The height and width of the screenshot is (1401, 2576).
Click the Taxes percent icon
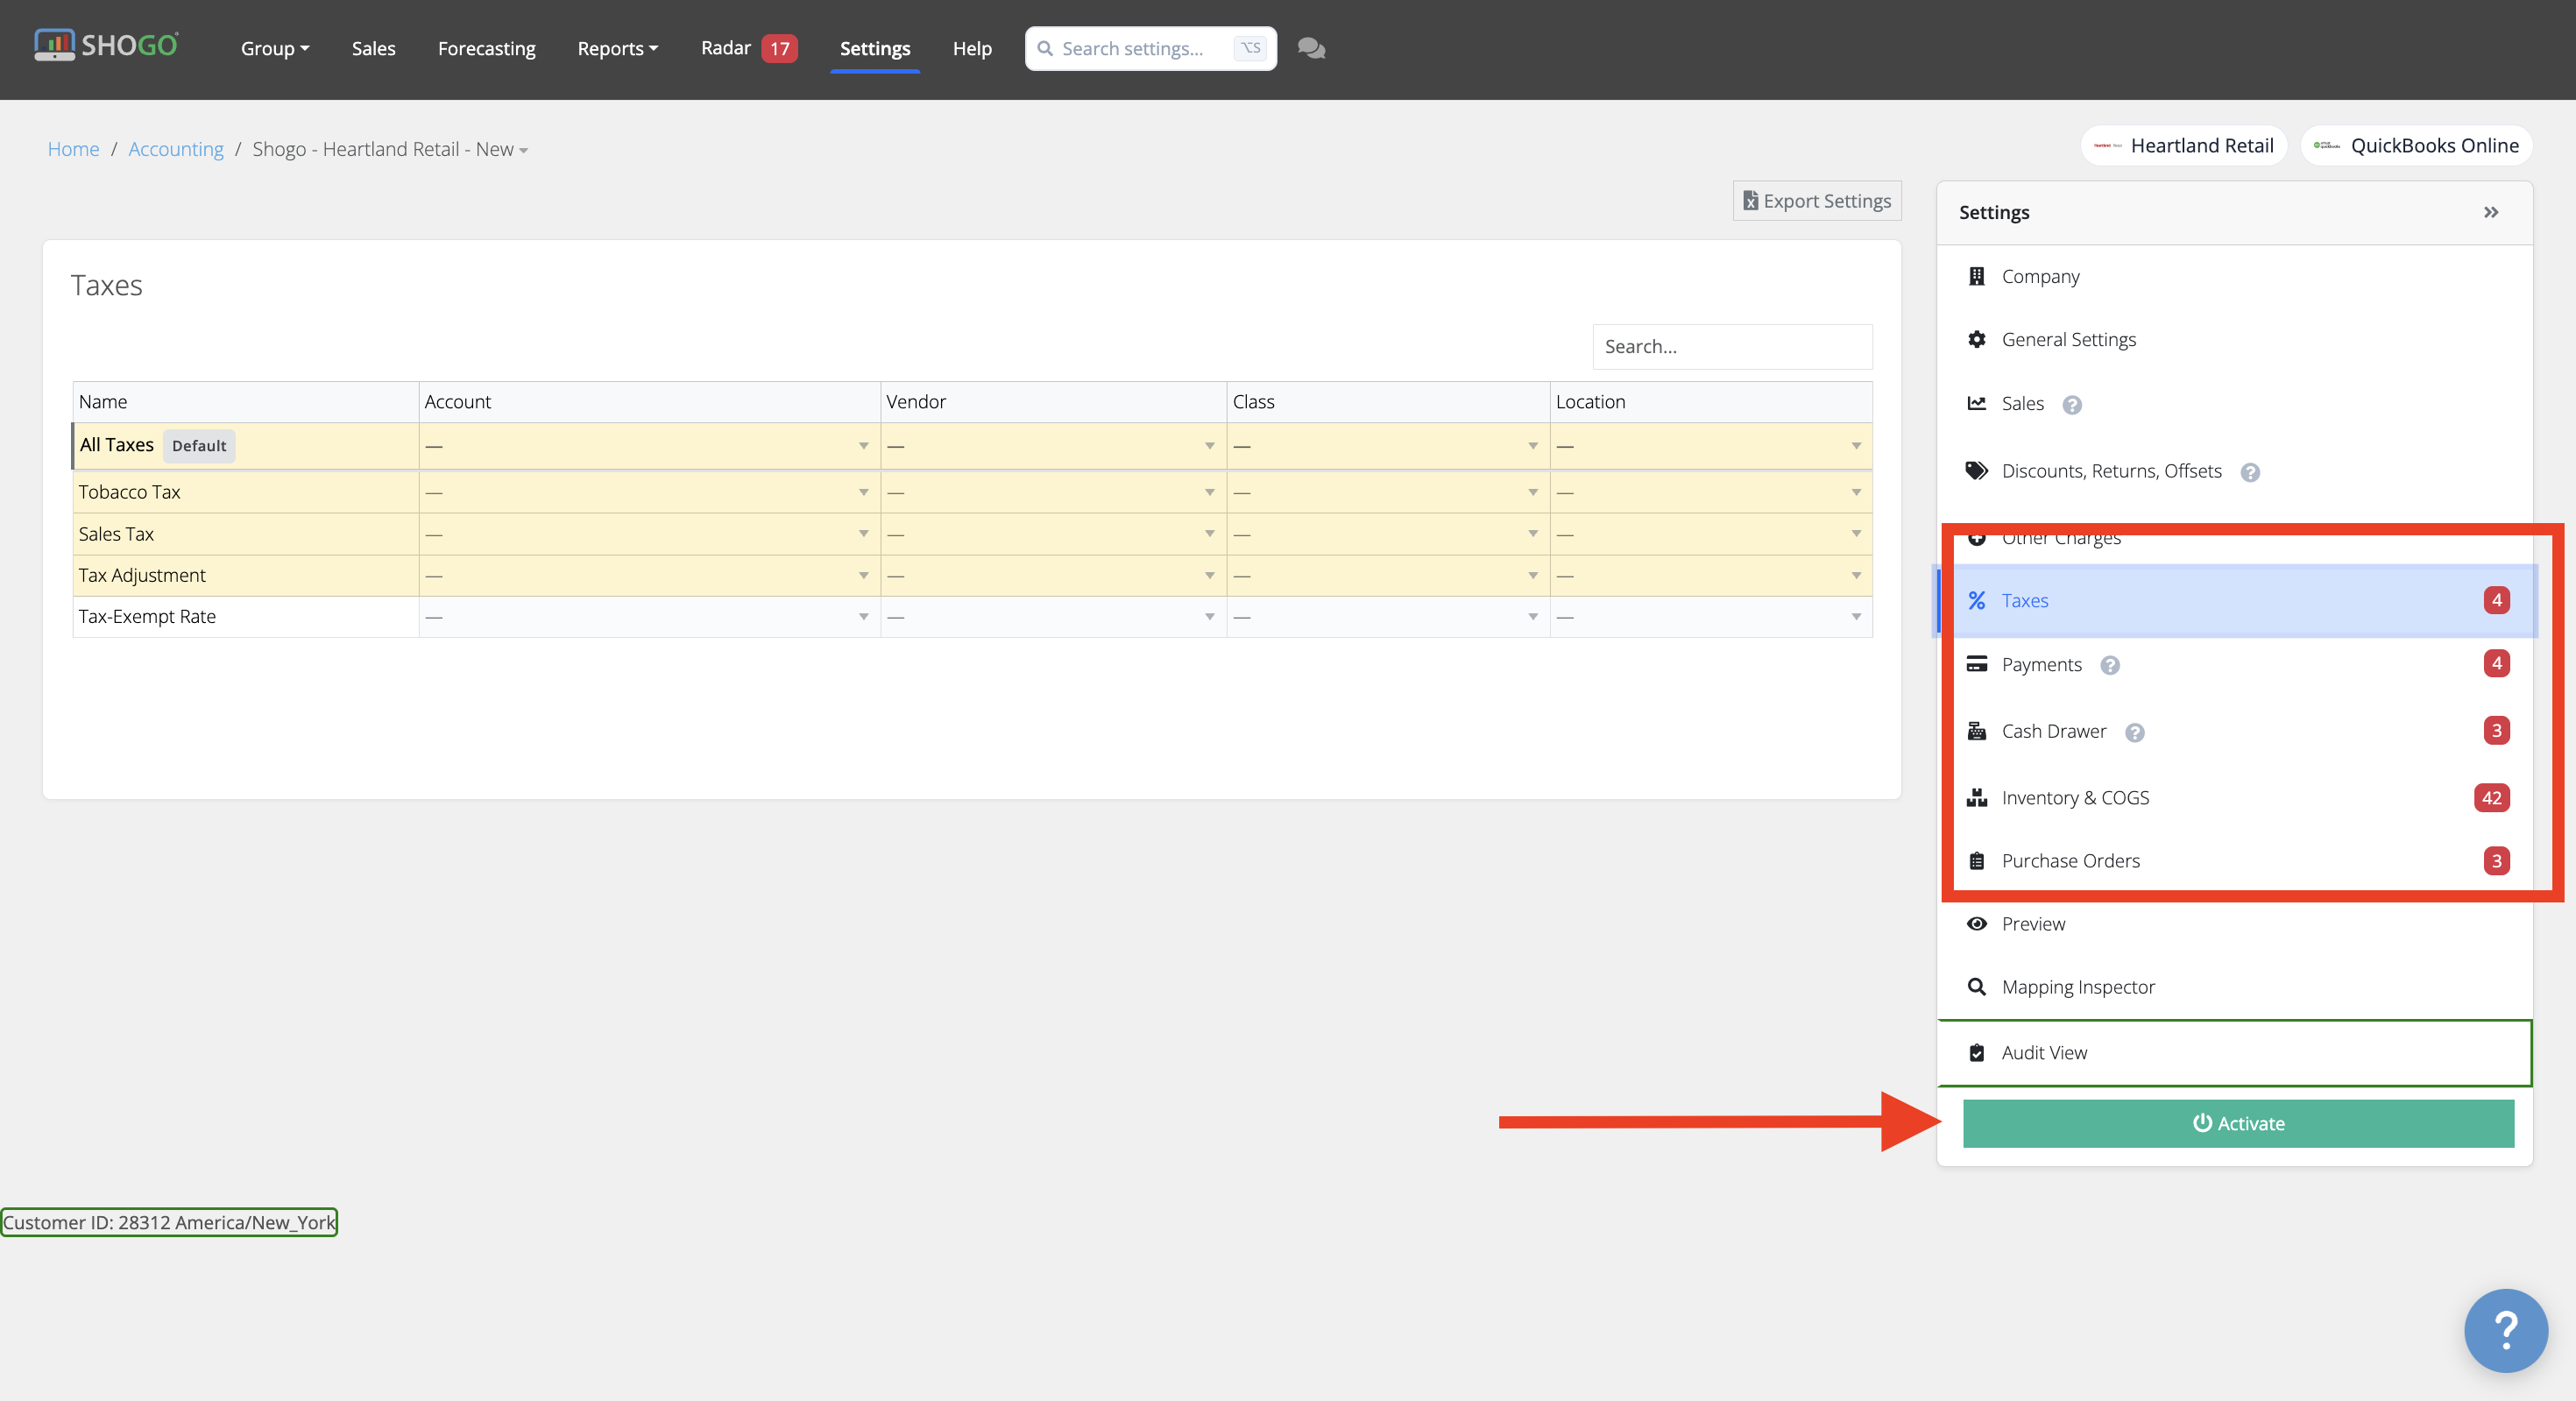1976,600
